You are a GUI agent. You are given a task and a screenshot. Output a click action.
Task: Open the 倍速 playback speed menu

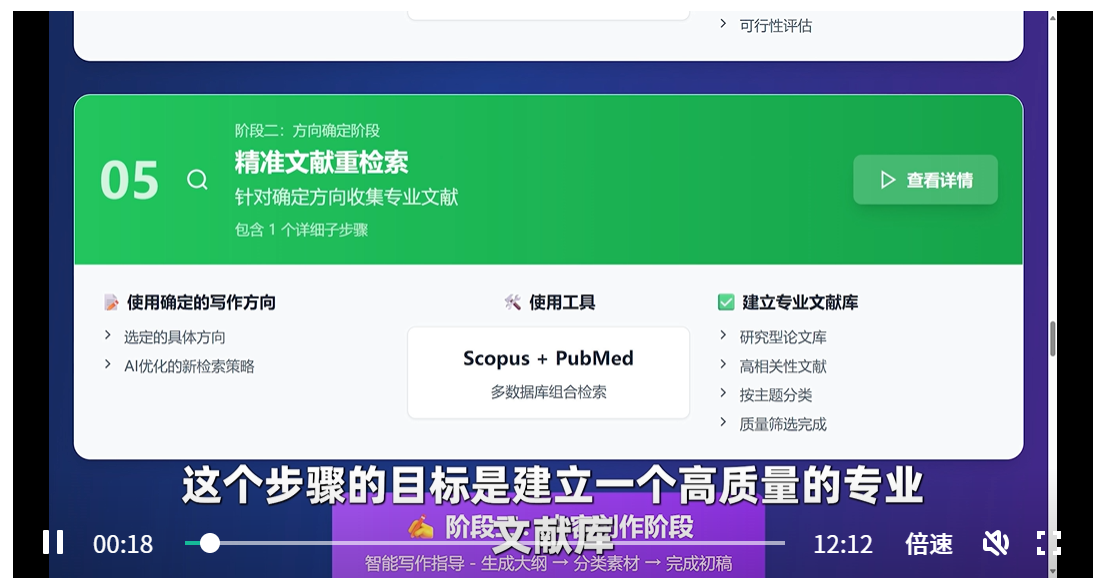pyautogui.click(x=928, y=544)
